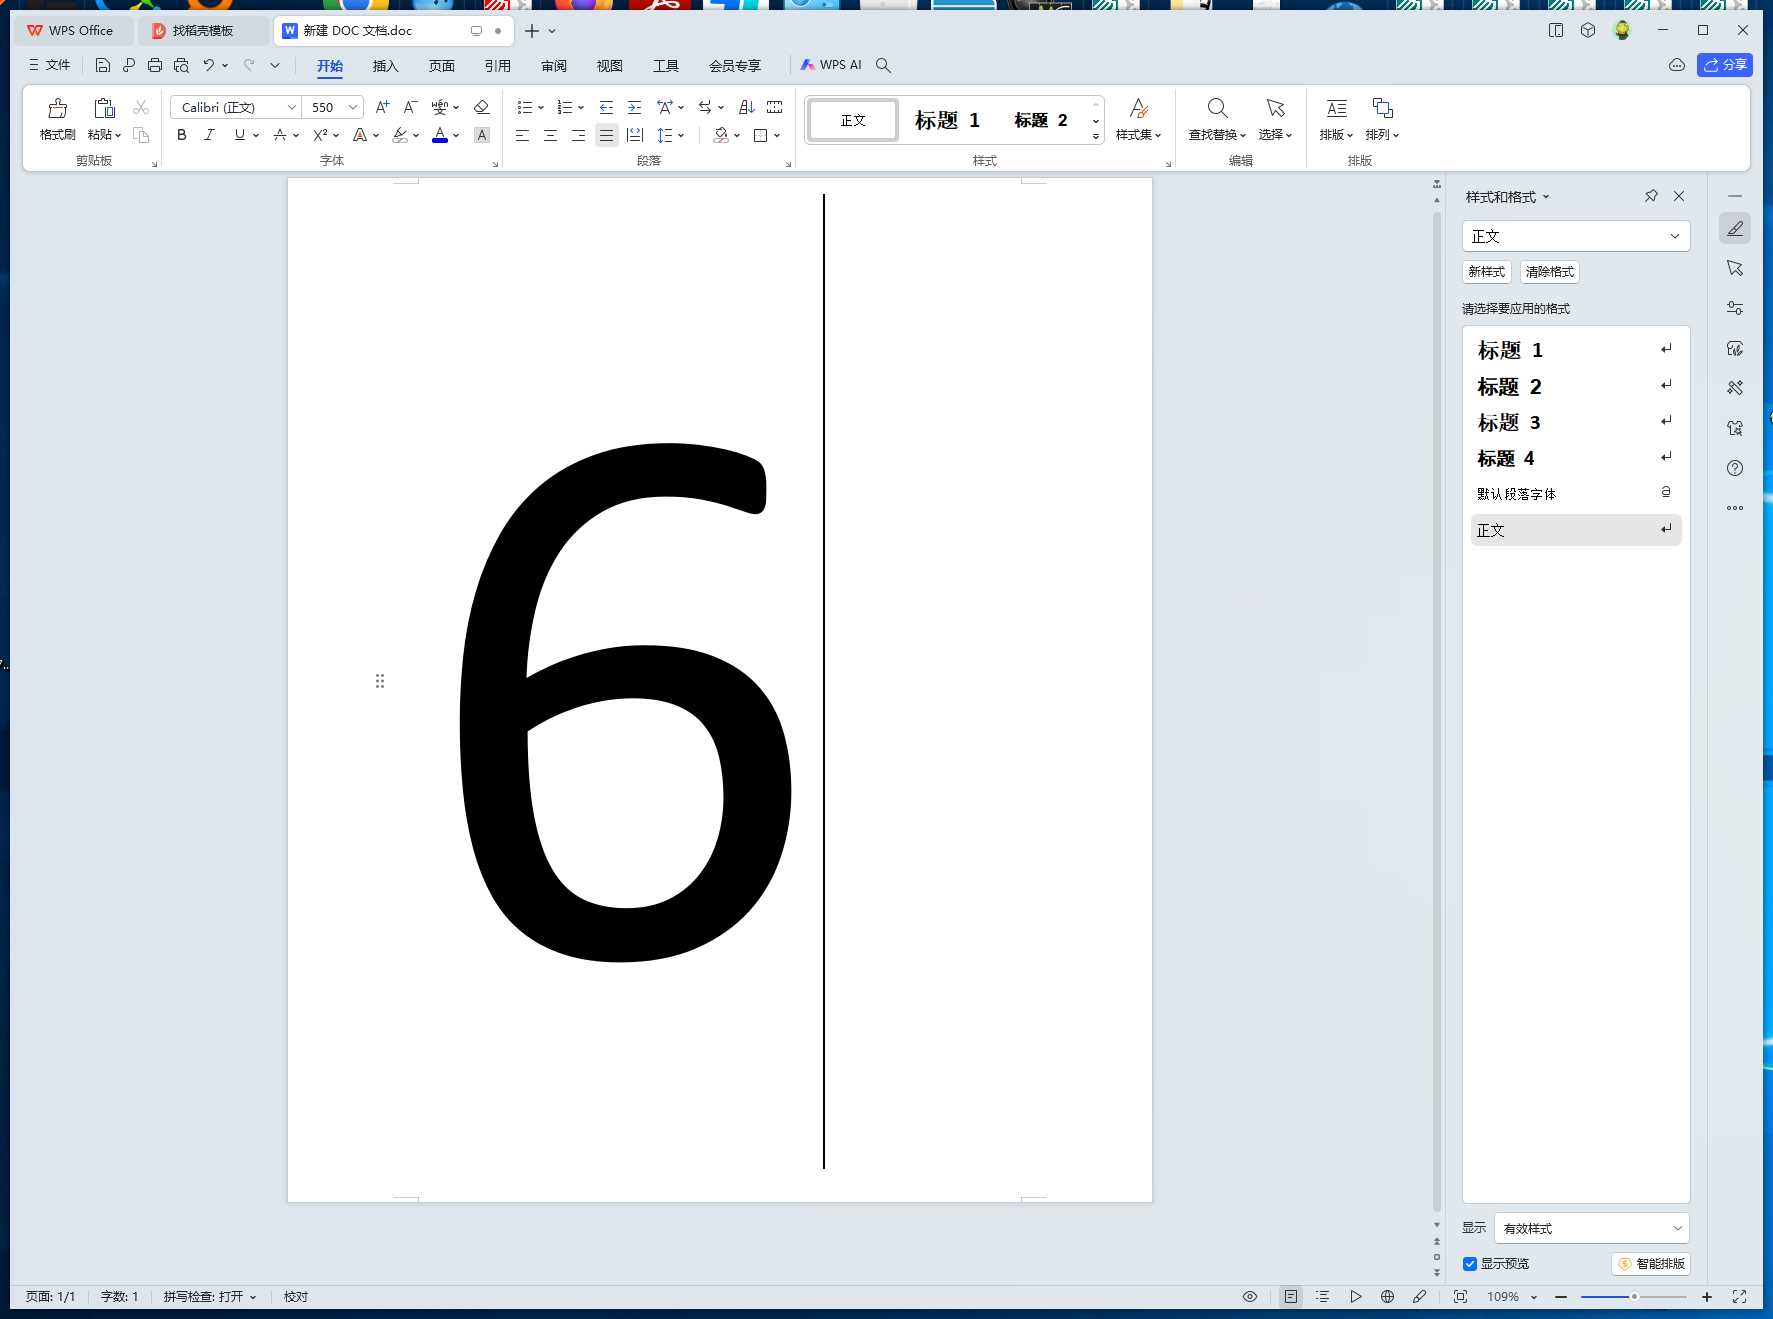Viewport: 1773px width, 1319px height.
Task: Click the sort A-Z icon
Action: [746, 107]
